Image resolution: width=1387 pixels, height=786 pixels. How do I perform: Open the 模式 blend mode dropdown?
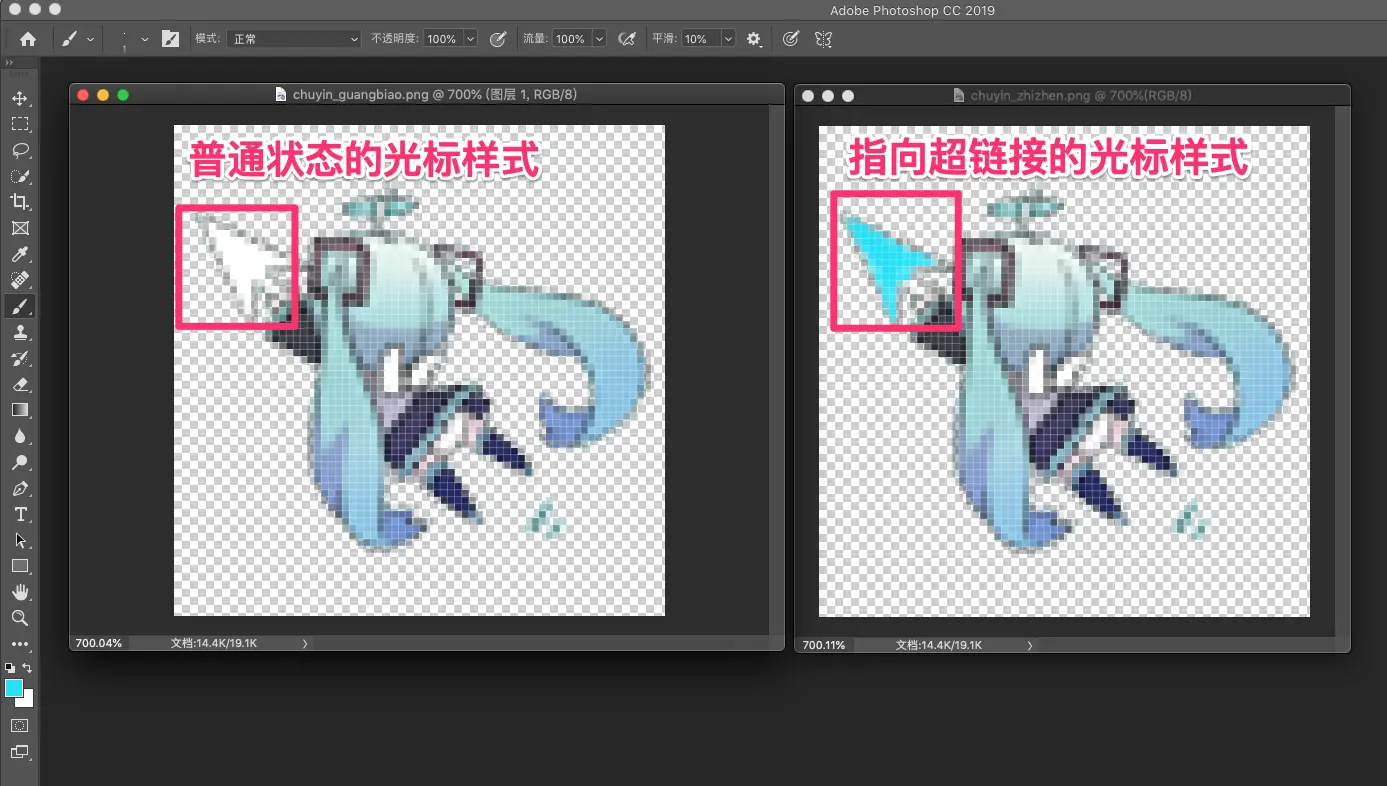point(293,39)
